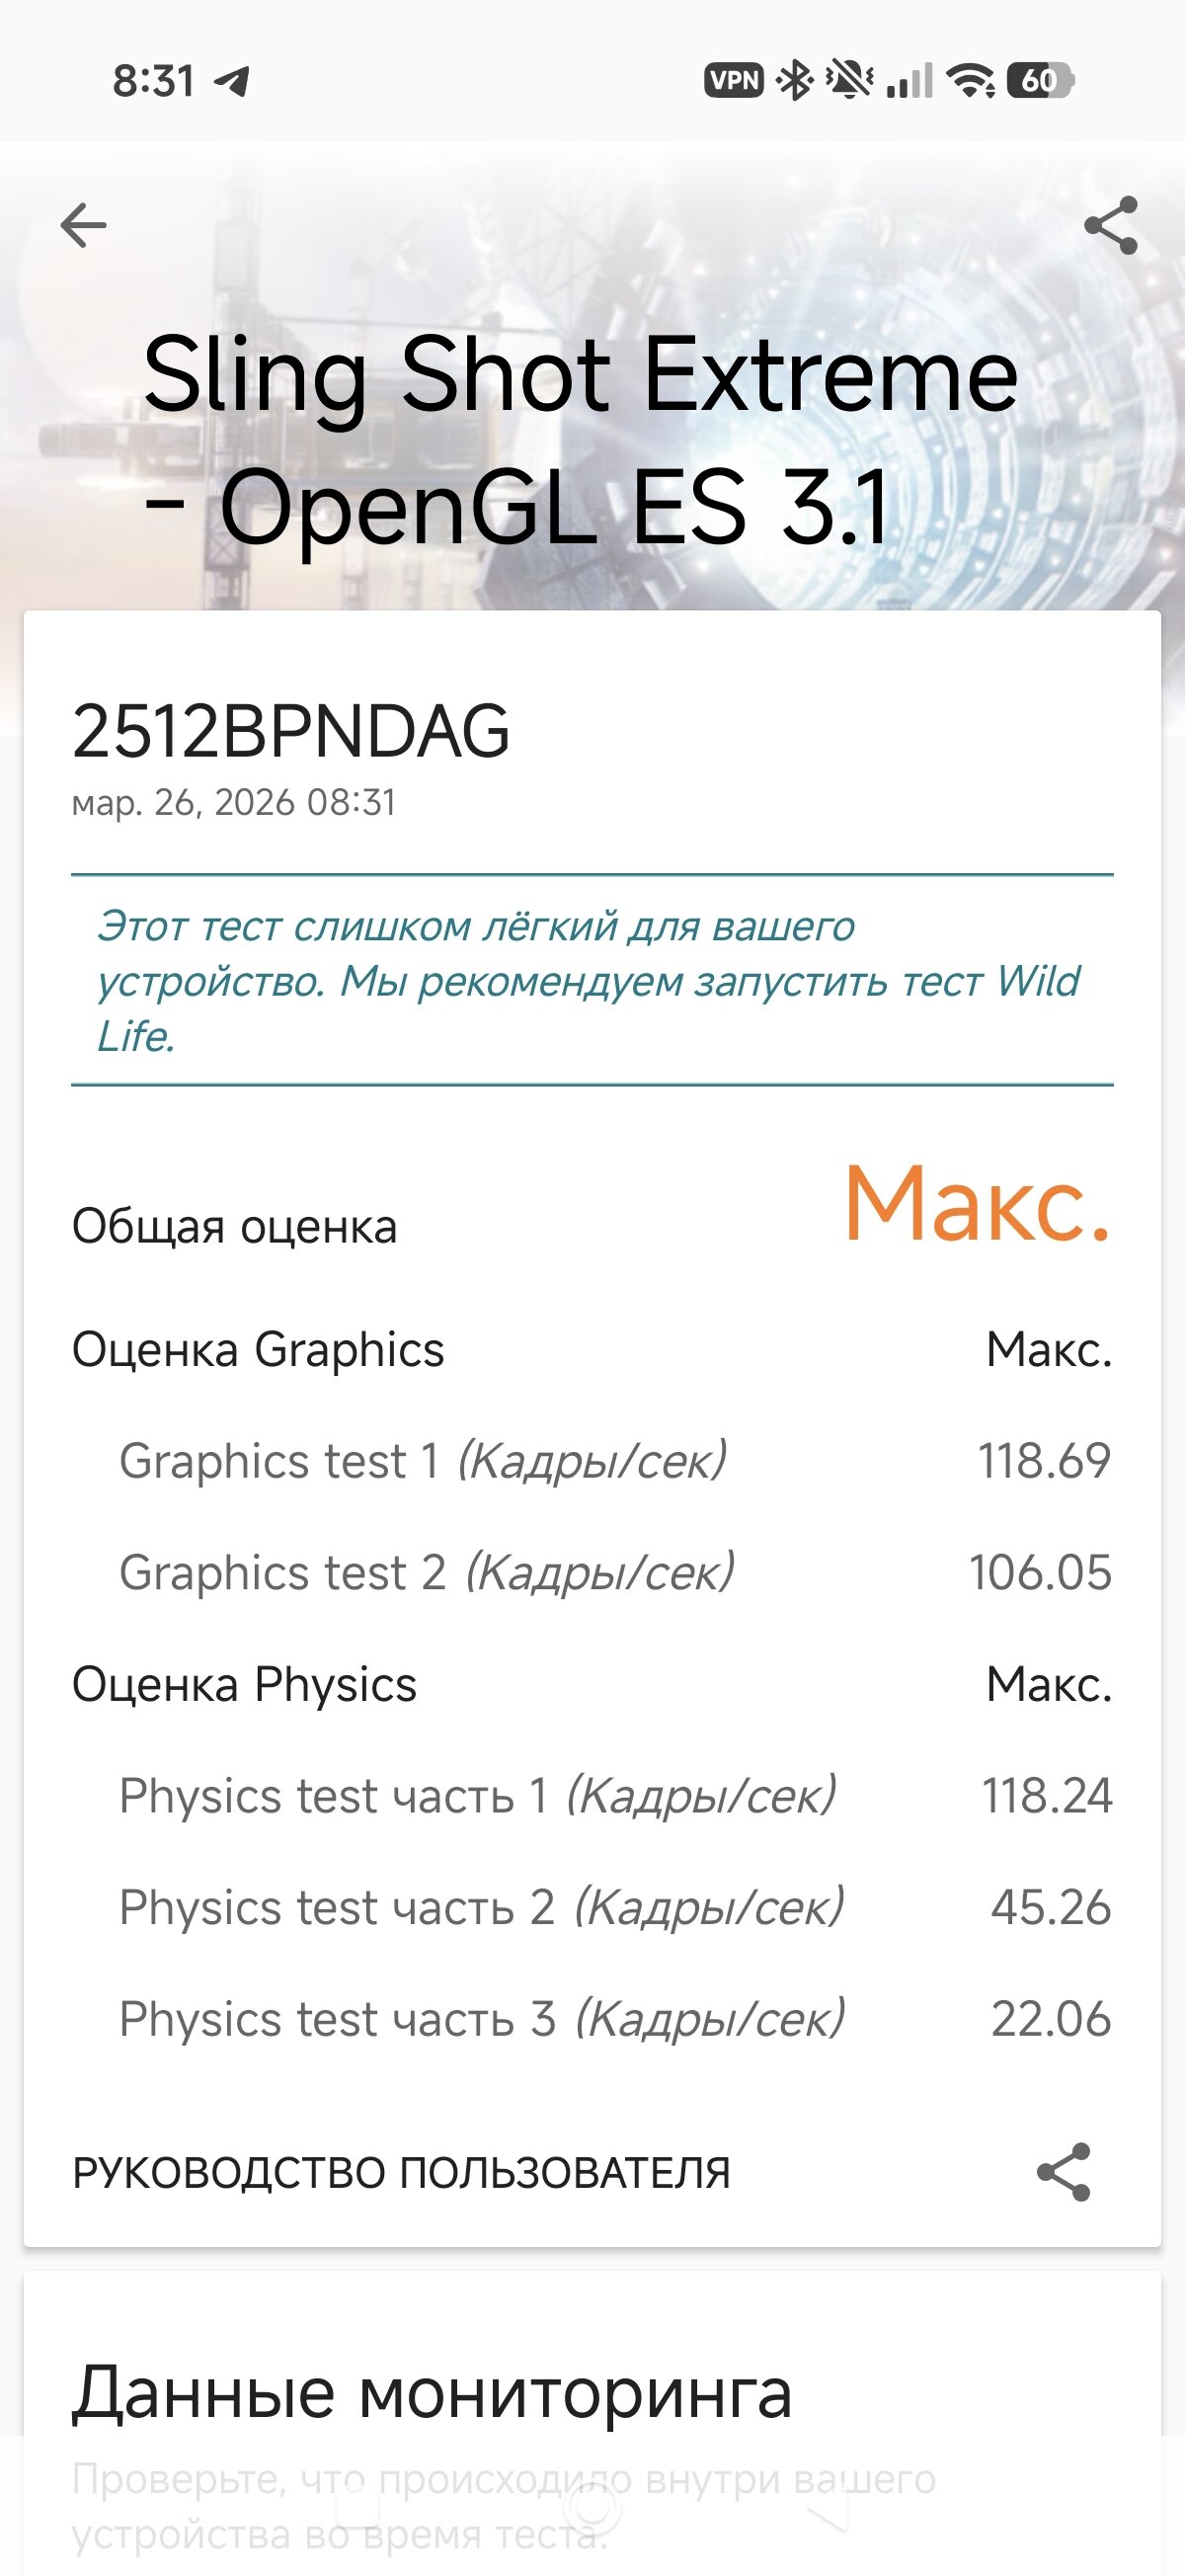Tap the battery level indicator
The image size is (1185, 2576).
(1041, 80)
